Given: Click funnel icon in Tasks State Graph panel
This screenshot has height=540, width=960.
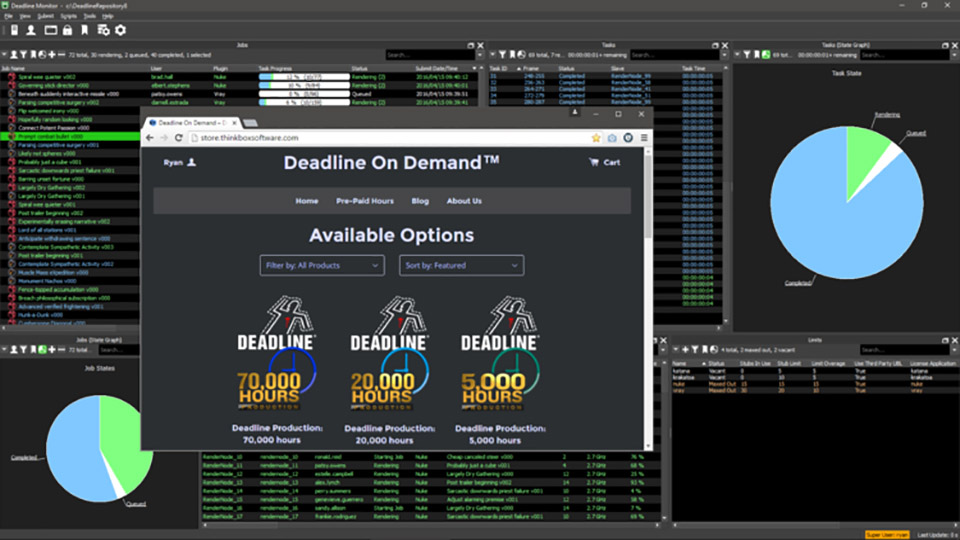Looking at the screenshot, I should 747,55.
